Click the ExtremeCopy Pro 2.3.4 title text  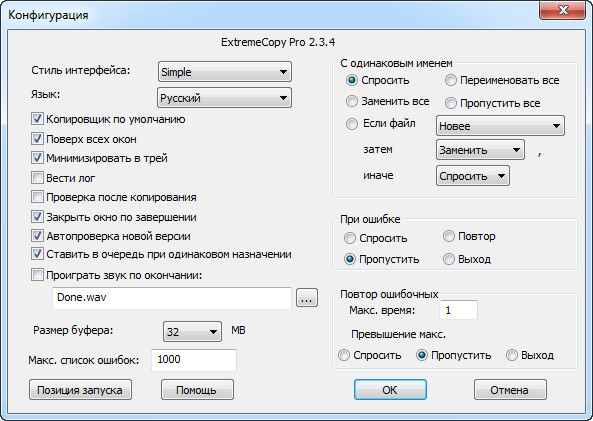point(278,42)
